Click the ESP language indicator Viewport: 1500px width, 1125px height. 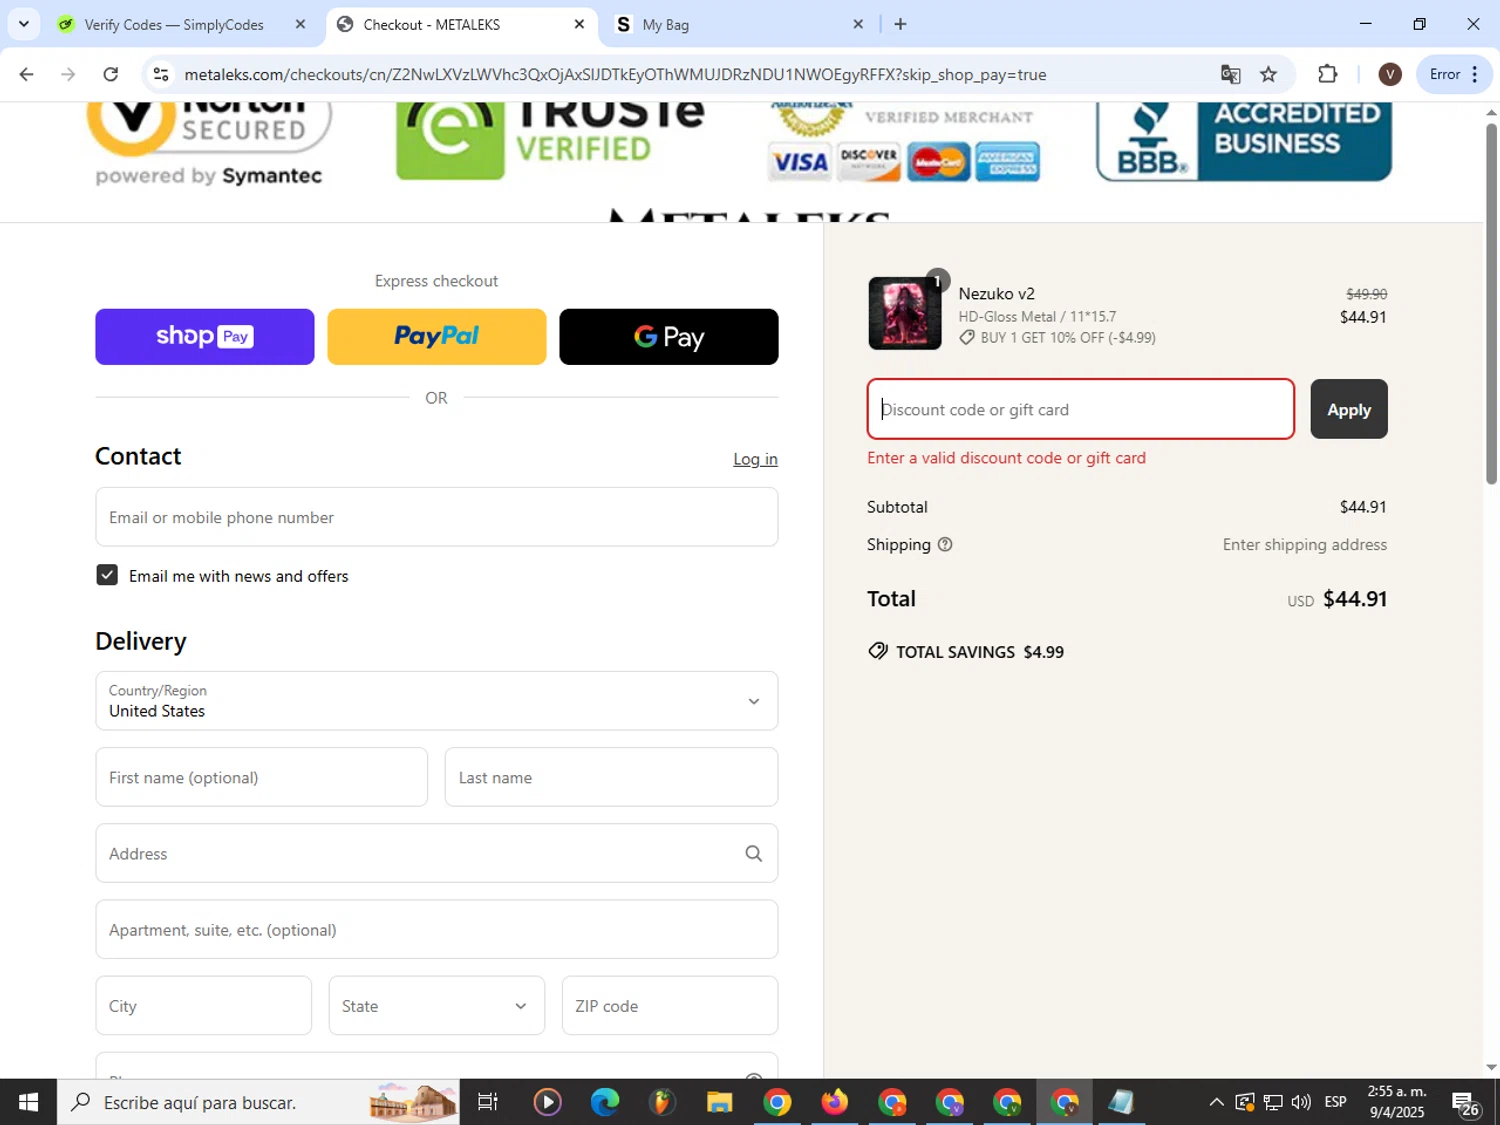click(x=1335, y=1102)
